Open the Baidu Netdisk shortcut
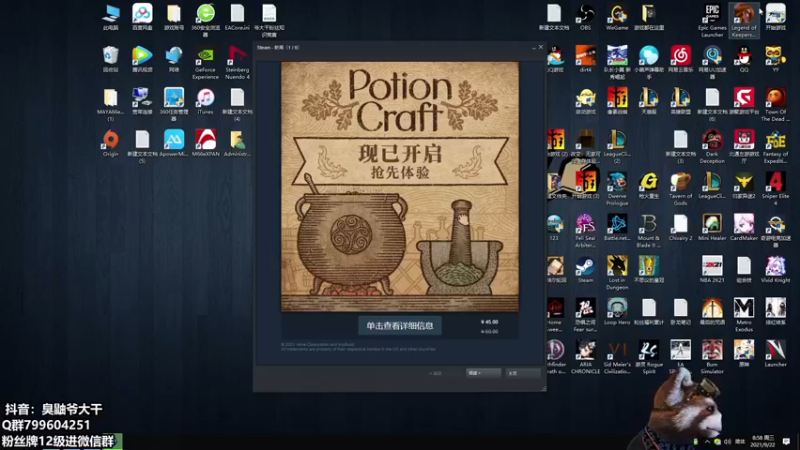 point(142,17)
